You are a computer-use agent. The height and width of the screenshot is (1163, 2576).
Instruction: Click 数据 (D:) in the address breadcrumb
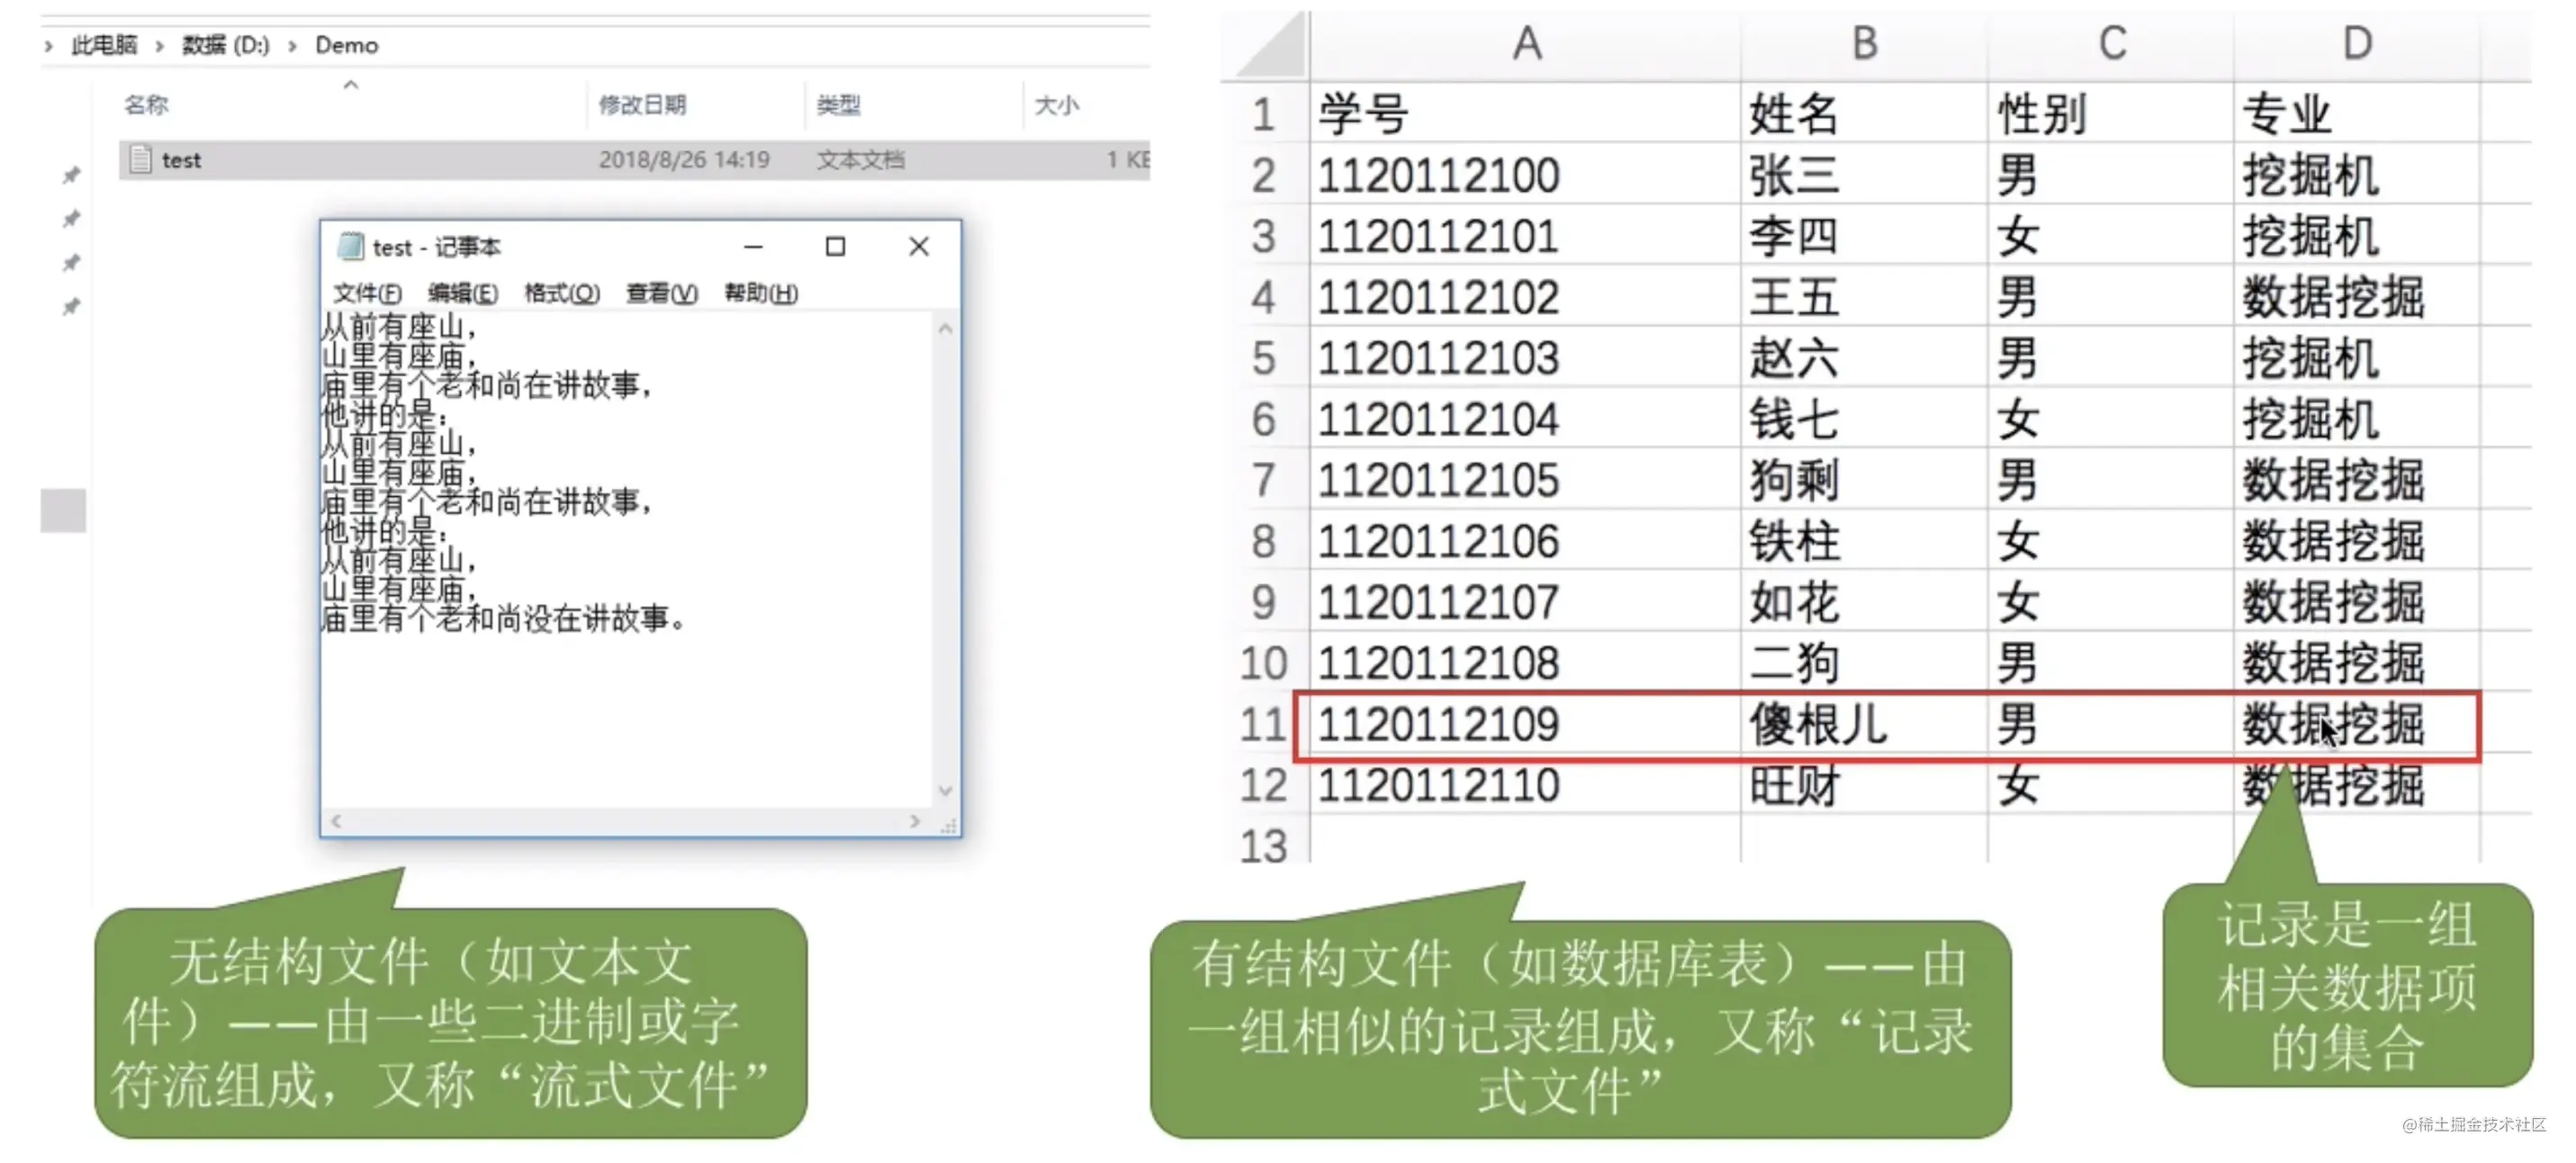click(x=225, y=45)
